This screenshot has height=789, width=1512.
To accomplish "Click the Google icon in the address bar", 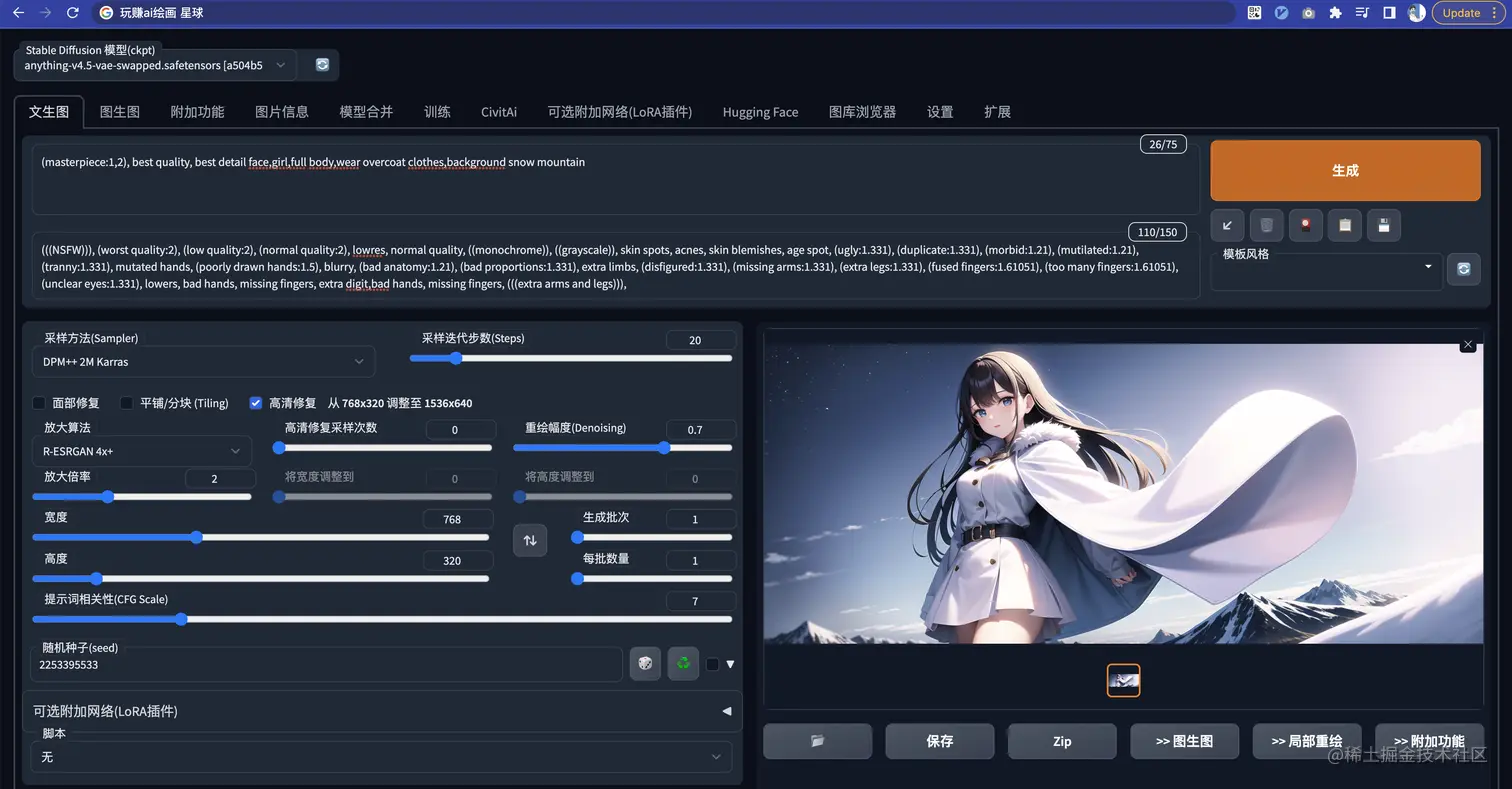I will point(107,13).
